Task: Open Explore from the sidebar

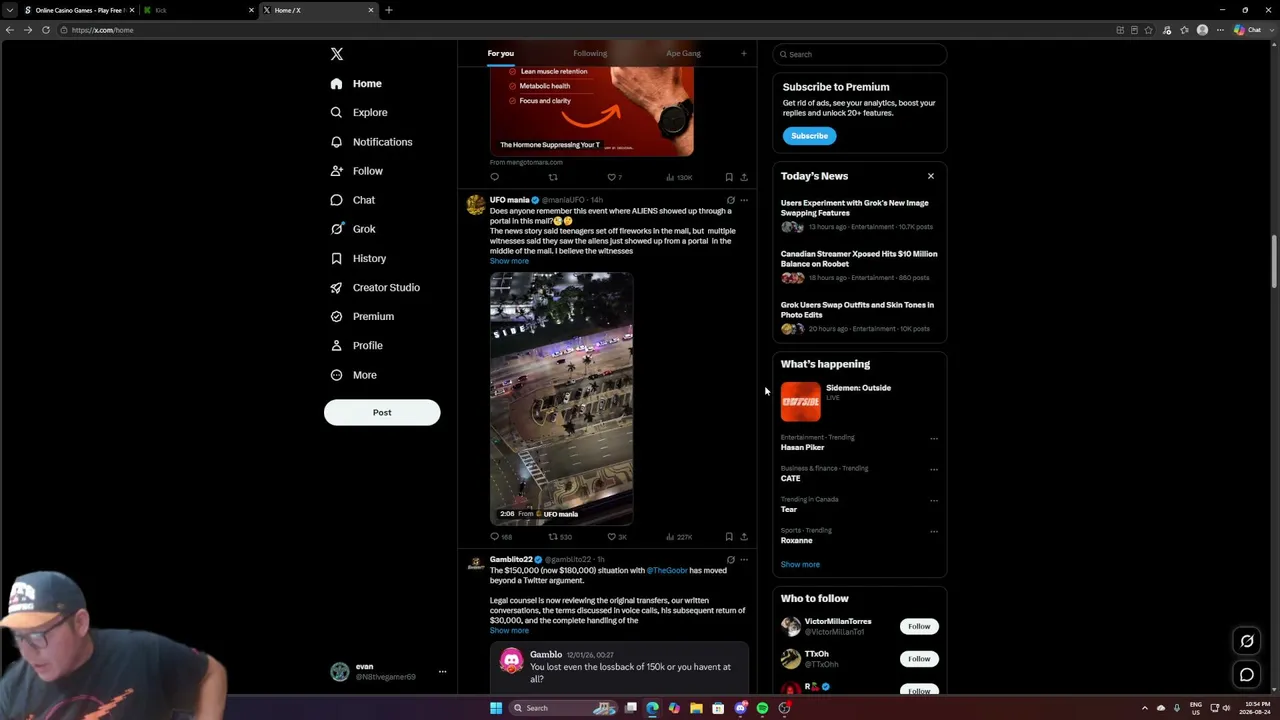Action: (x=359, y=113)
